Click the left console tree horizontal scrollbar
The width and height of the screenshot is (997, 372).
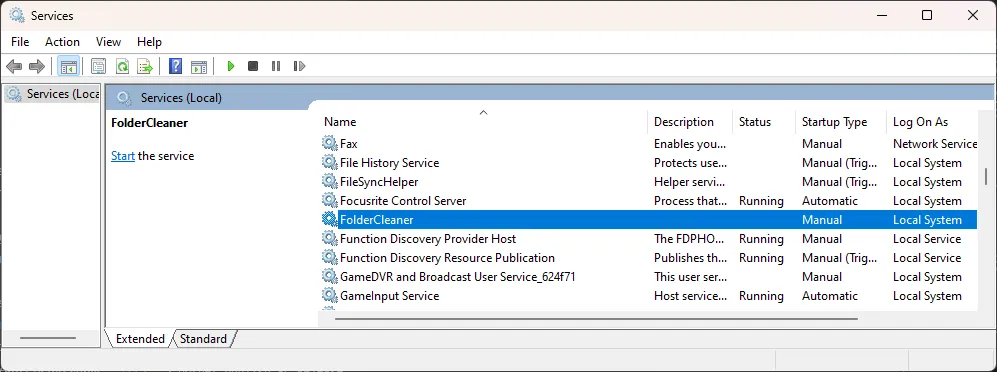(48, 338)
